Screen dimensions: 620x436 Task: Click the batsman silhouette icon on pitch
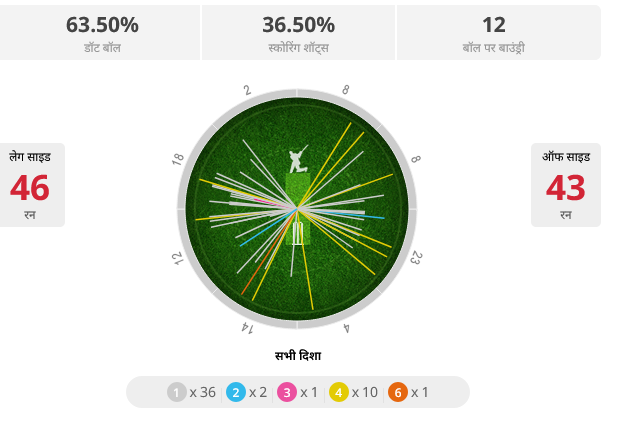(299, 159)
